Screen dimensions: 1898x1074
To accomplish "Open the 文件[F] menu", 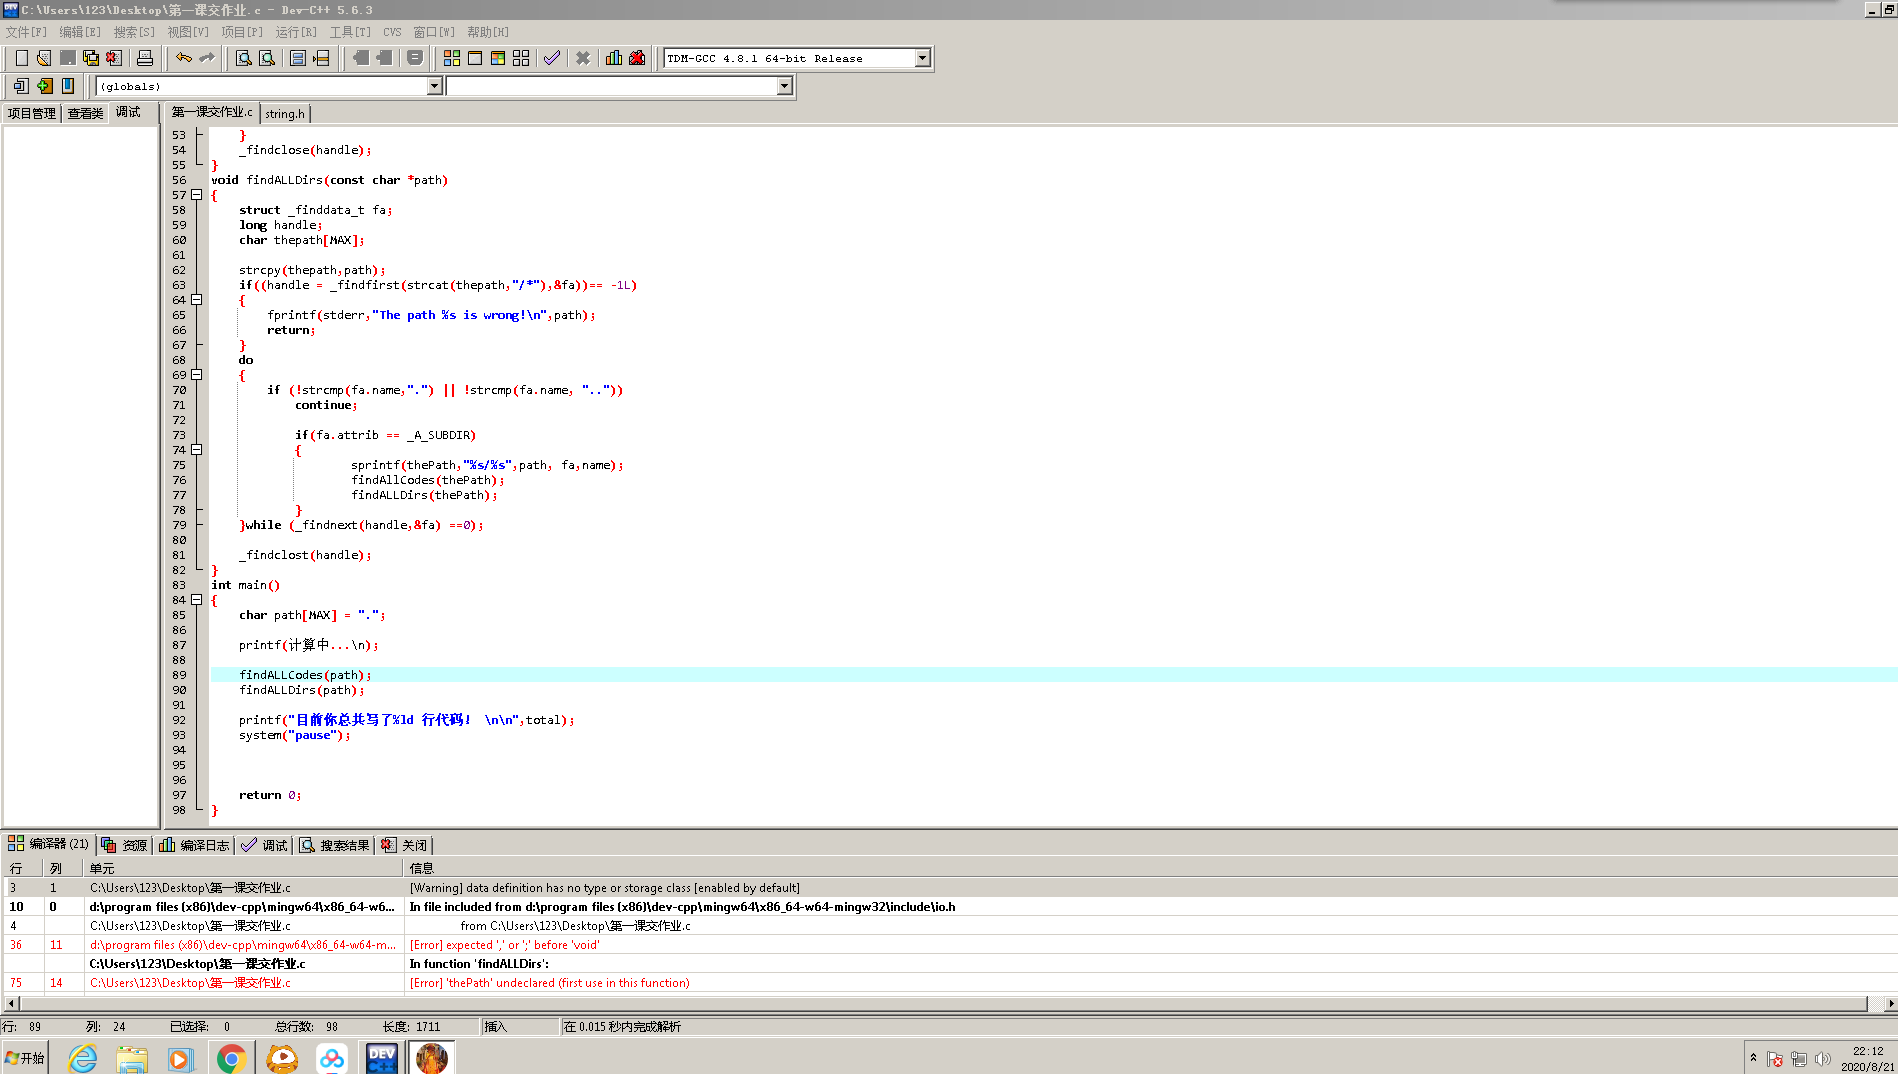I will [27, 32].
